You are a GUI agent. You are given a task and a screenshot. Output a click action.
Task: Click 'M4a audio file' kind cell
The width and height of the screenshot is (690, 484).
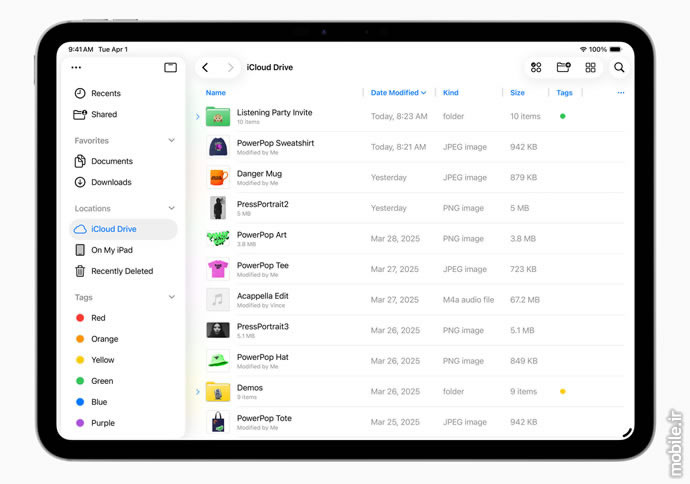click(x=468, y=300)
